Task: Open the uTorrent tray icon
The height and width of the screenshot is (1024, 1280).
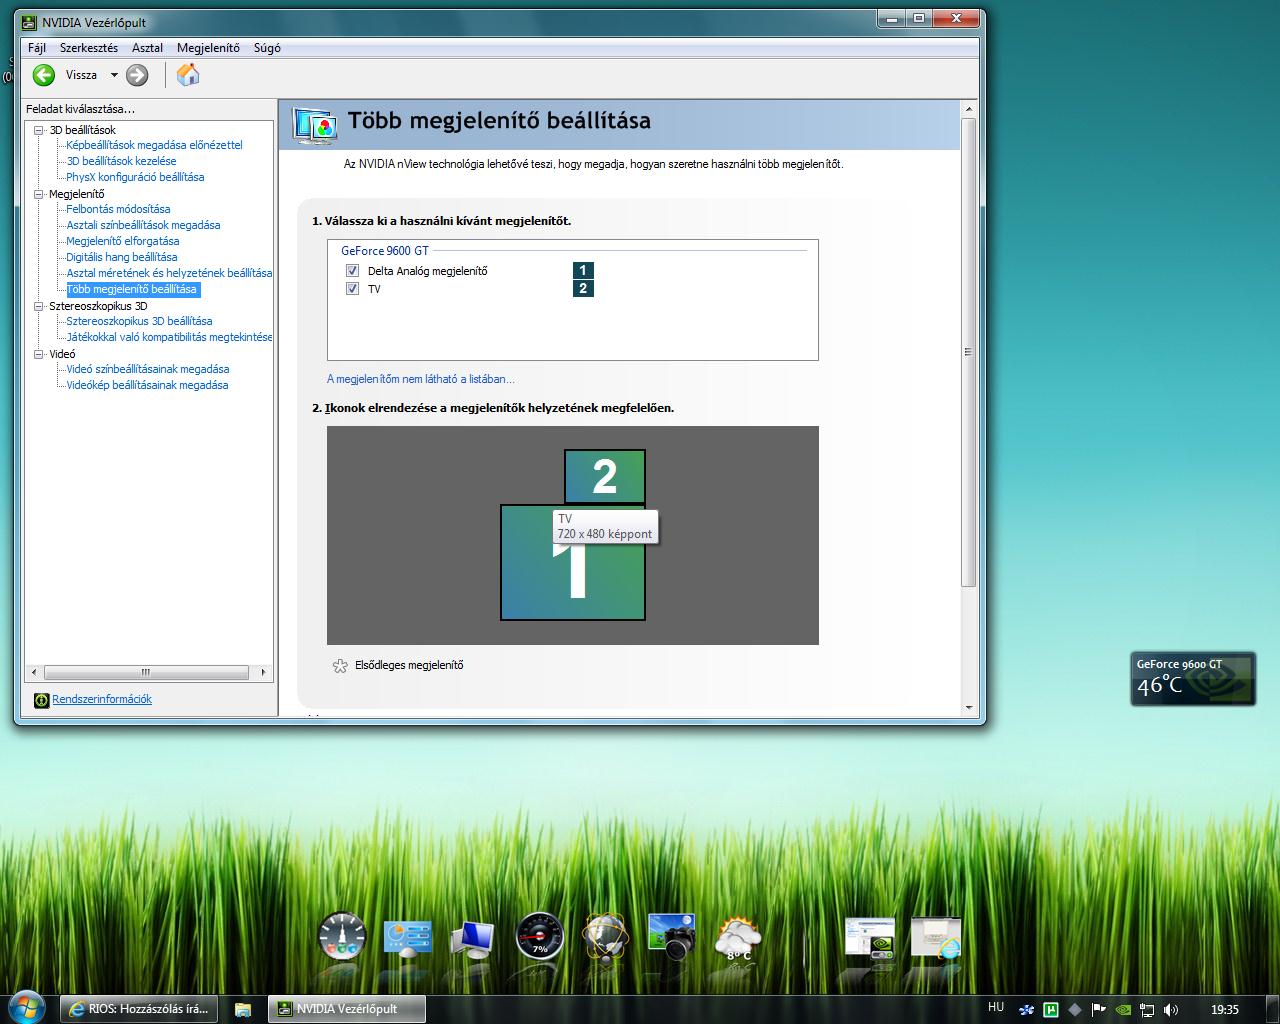Action: pyautogui.click(x=1051, y=1010)
